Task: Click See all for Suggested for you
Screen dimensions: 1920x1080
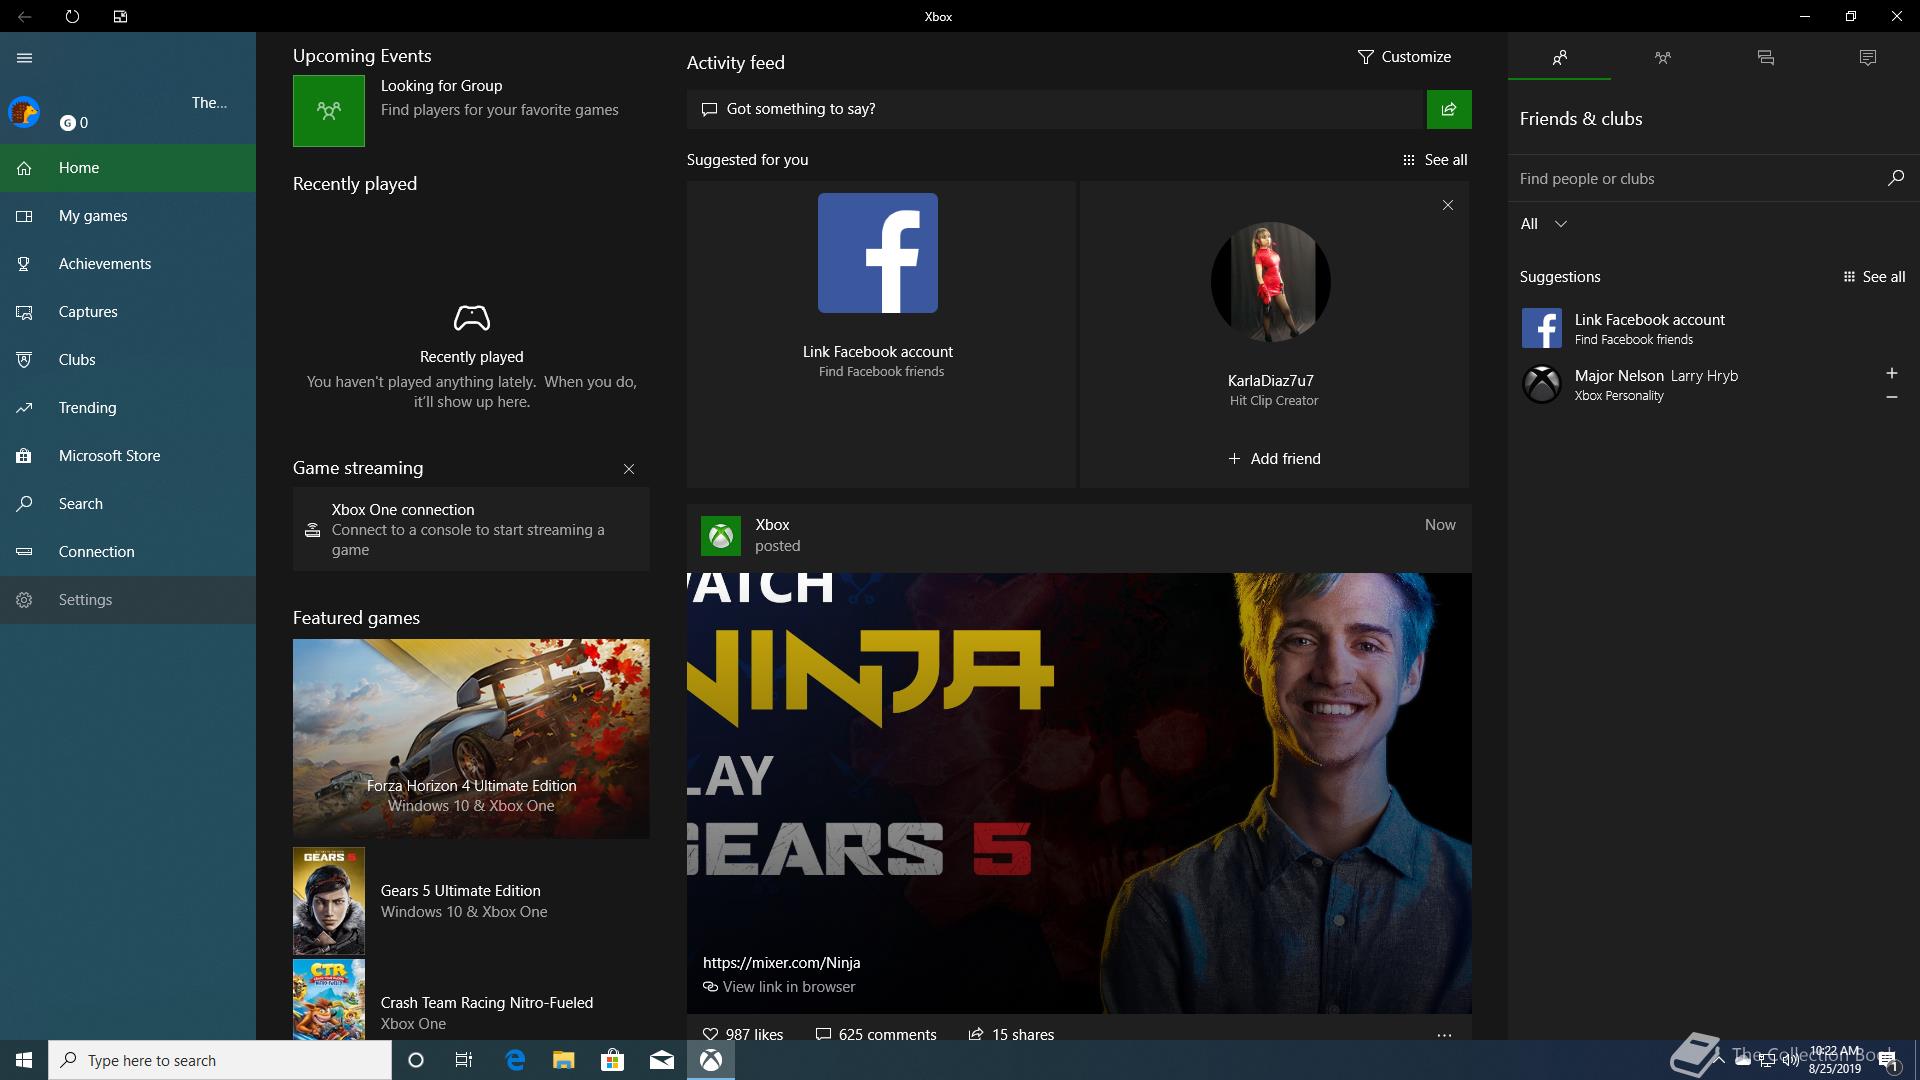Action: [1435, 160]
